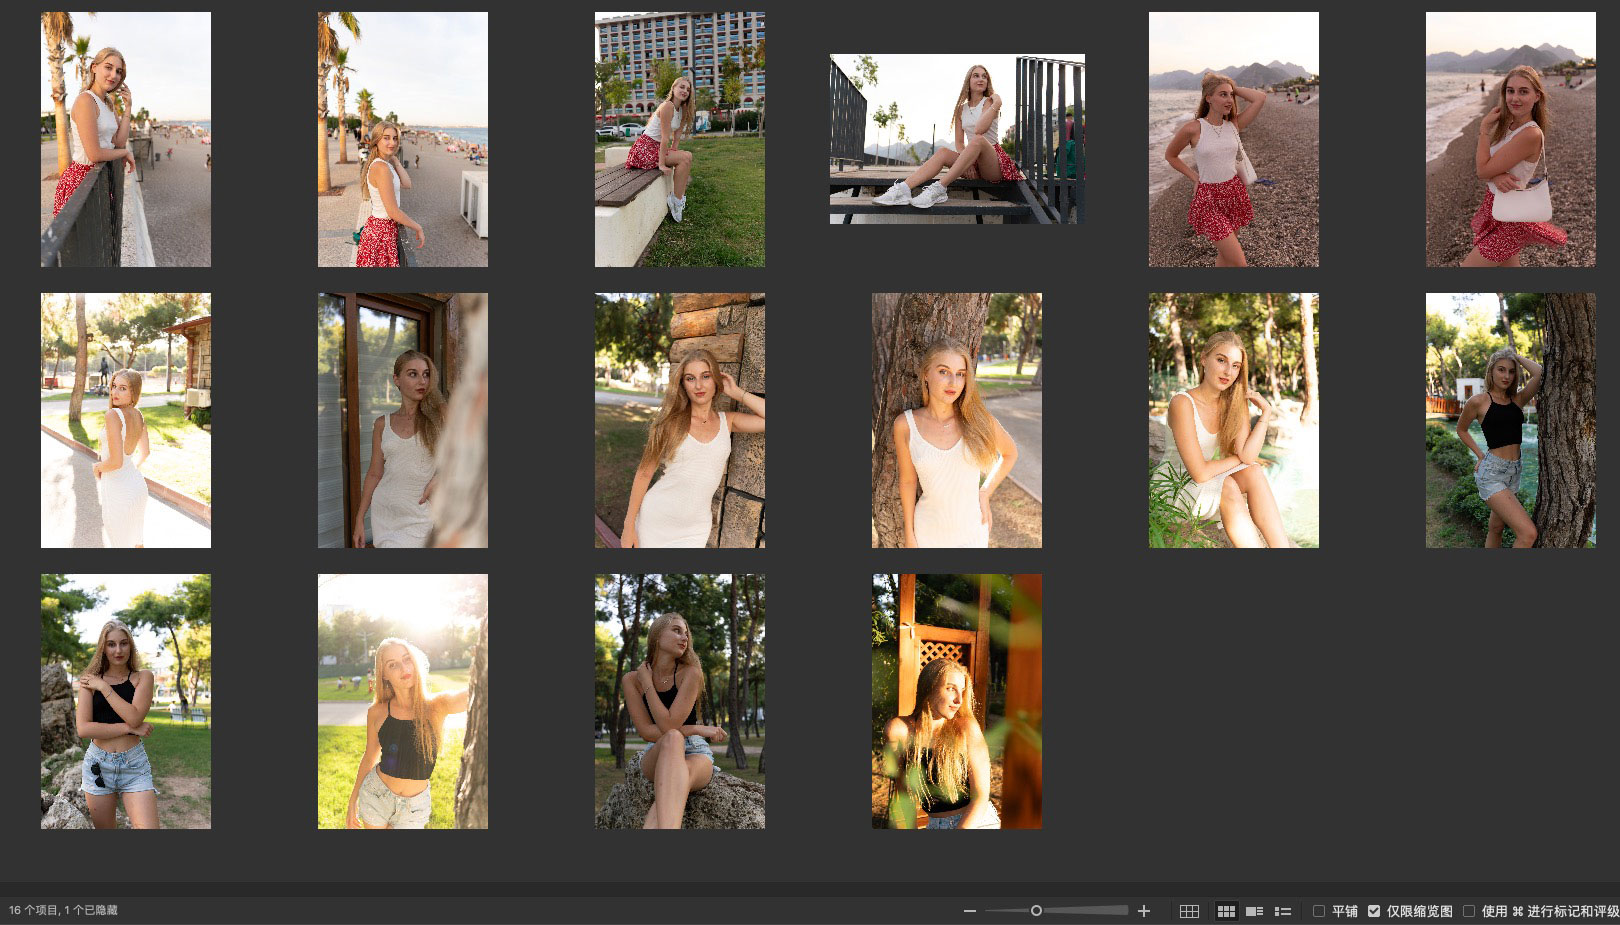Switch to thumbnail grid view

coord(1226,911)
